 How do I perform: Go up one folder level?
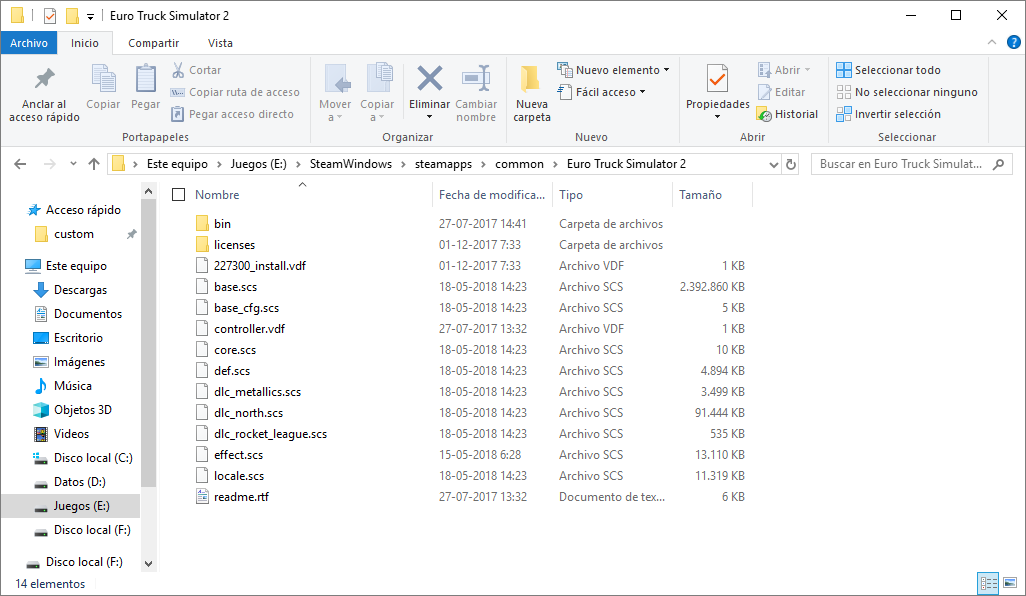94,164
